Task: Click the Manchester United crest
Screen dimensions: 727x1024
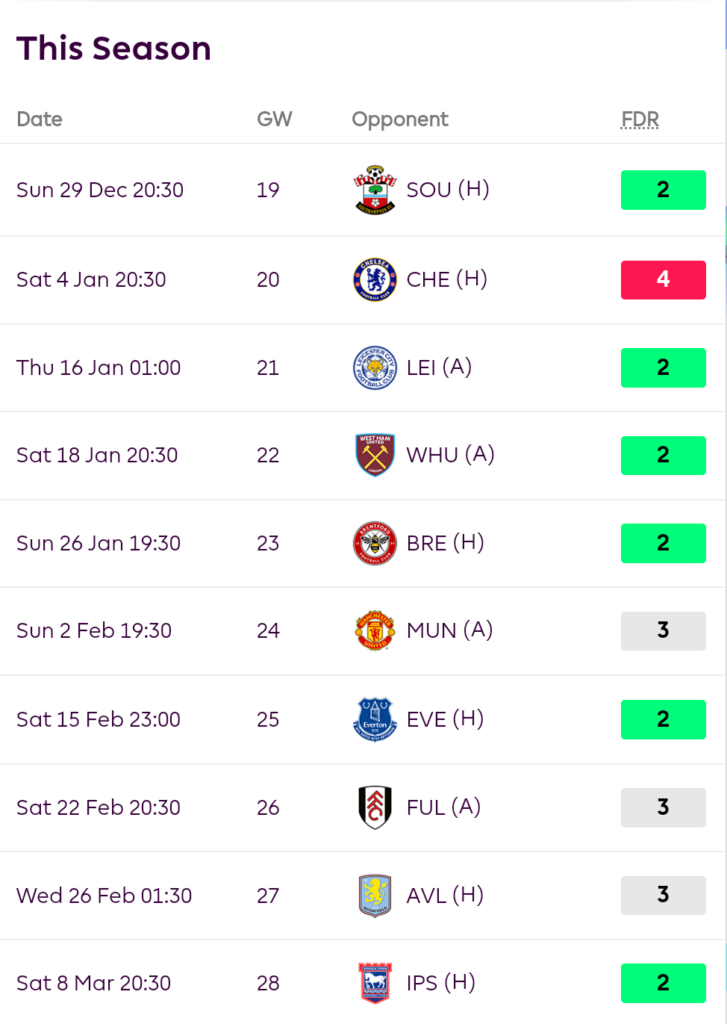Action: click(x=374, y=631)
